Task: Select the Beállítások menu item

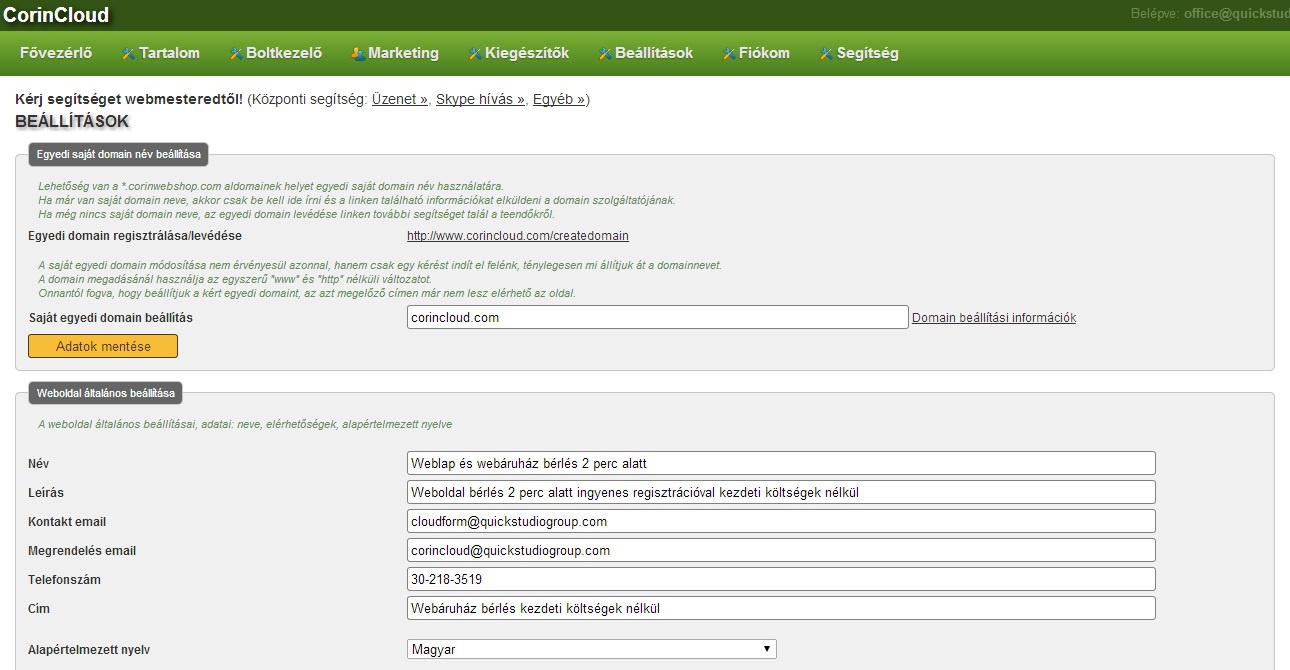Action: pyautogui.click(x=654, y=53)
